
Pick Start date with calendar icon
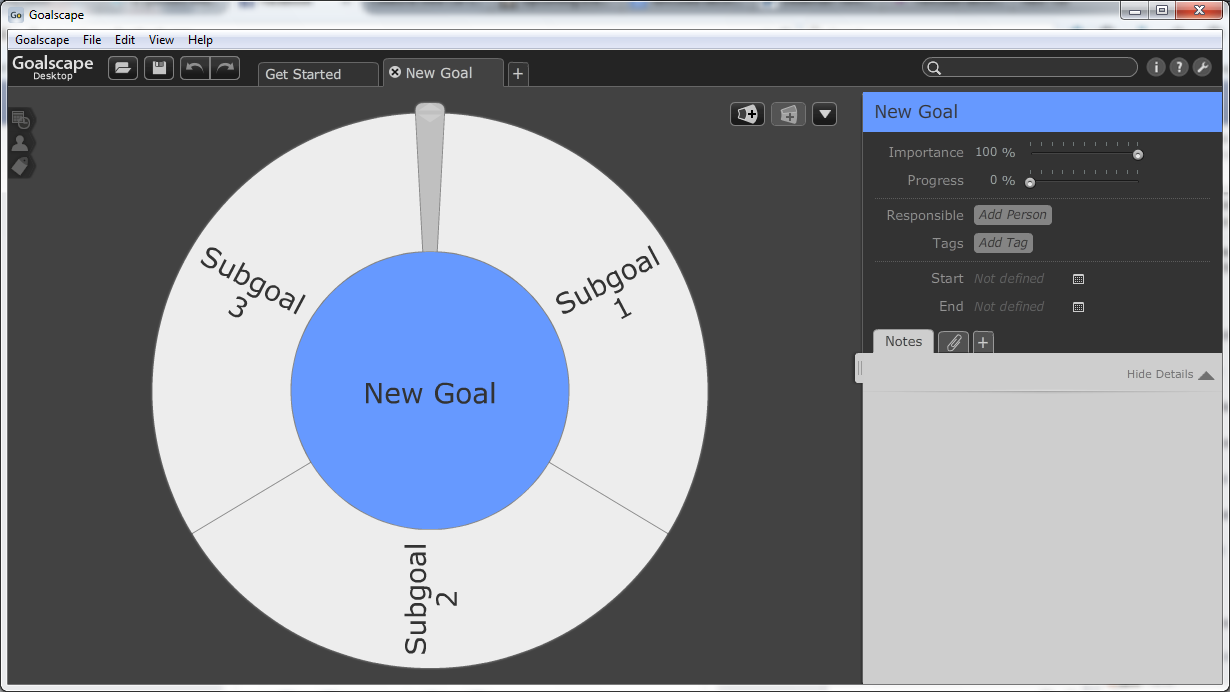tap(1078, 279)
